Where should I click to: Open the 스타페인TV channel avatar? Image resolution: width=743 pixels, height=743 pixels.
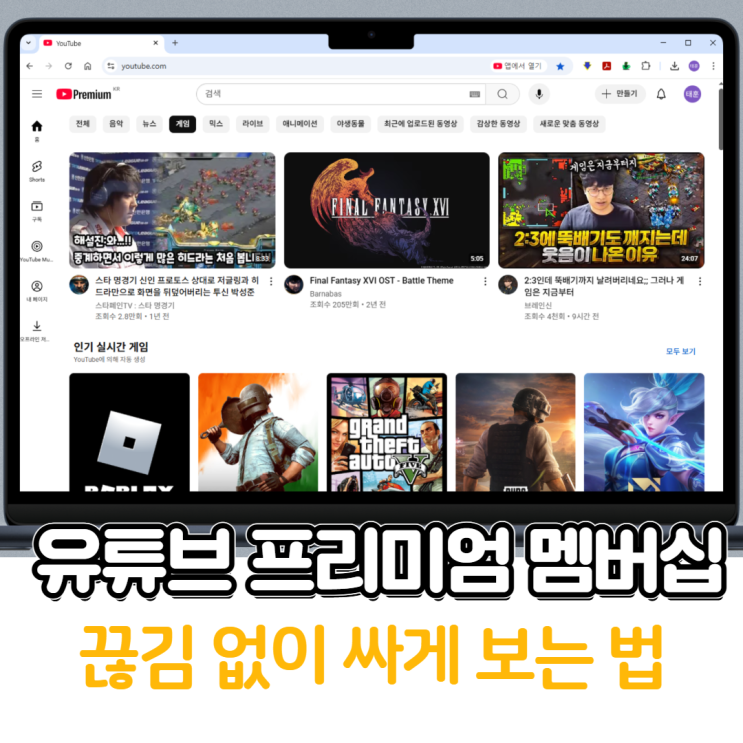coord(79,285)
